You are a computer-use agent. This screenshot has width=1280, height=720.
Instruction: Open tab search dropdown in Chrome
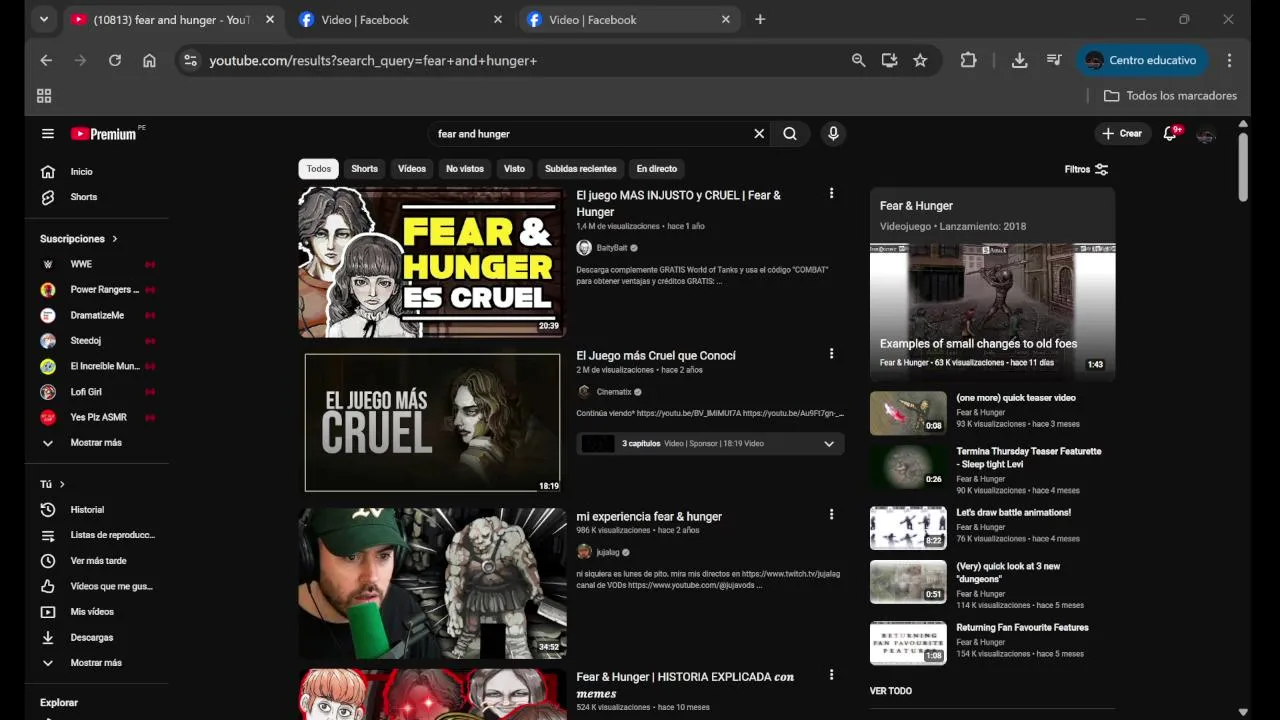pyautogui.click(x=44, y=19)
